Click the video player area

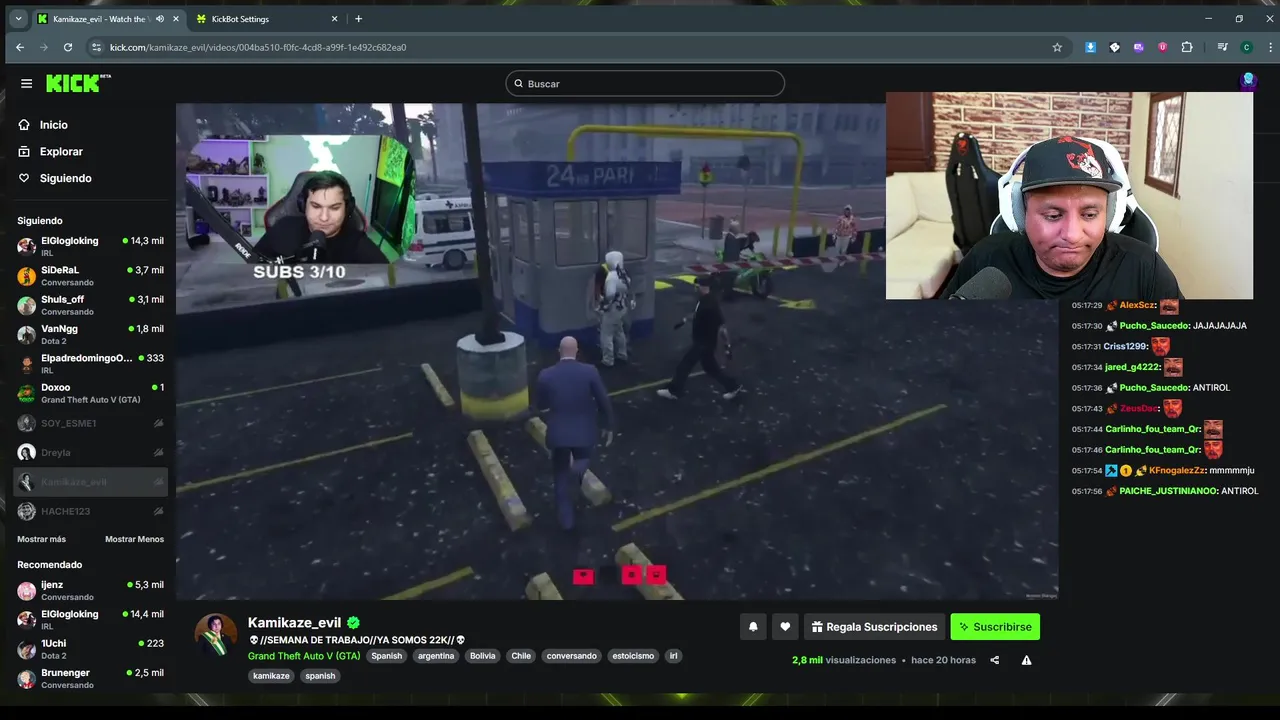[617, 351]
